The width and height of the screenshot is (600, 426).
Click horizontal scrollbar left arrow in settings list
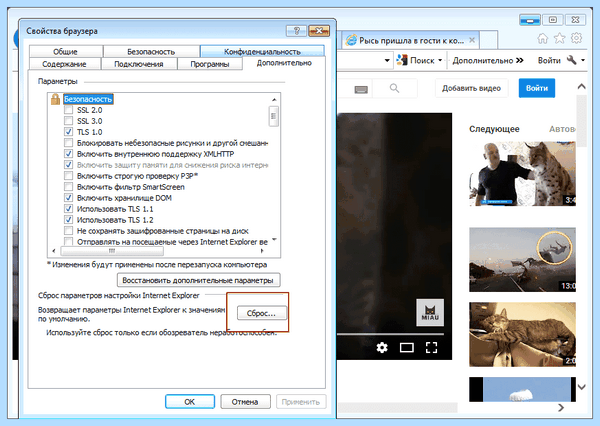[54, 251]
